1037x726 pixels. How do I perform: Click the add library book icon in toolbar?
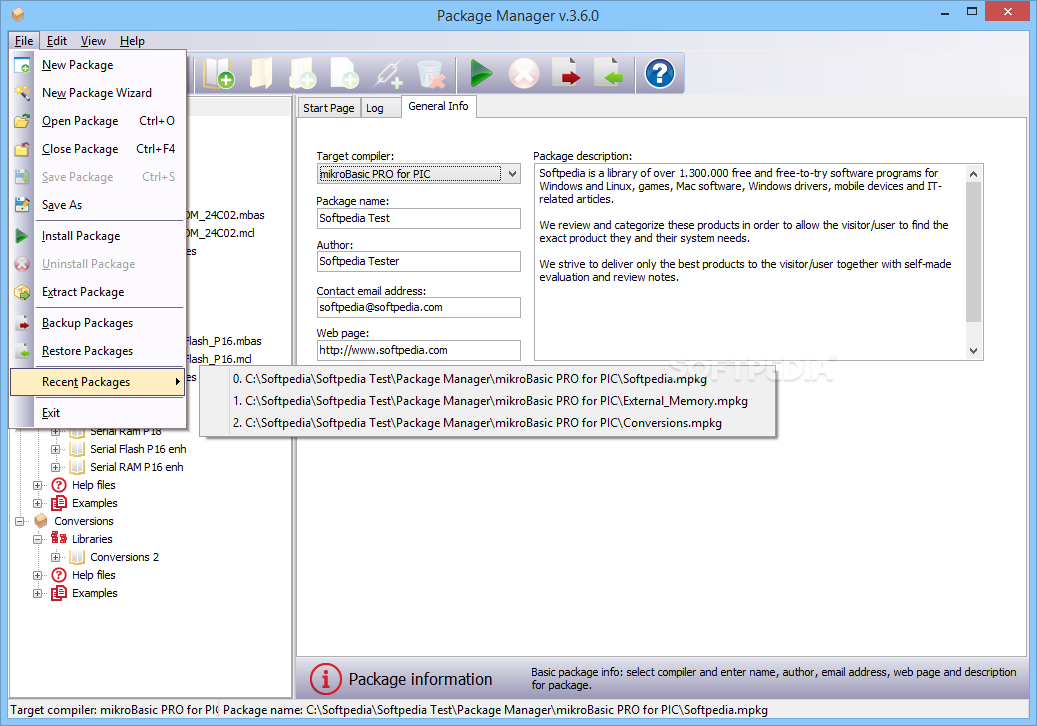click(x=218, y=73)
